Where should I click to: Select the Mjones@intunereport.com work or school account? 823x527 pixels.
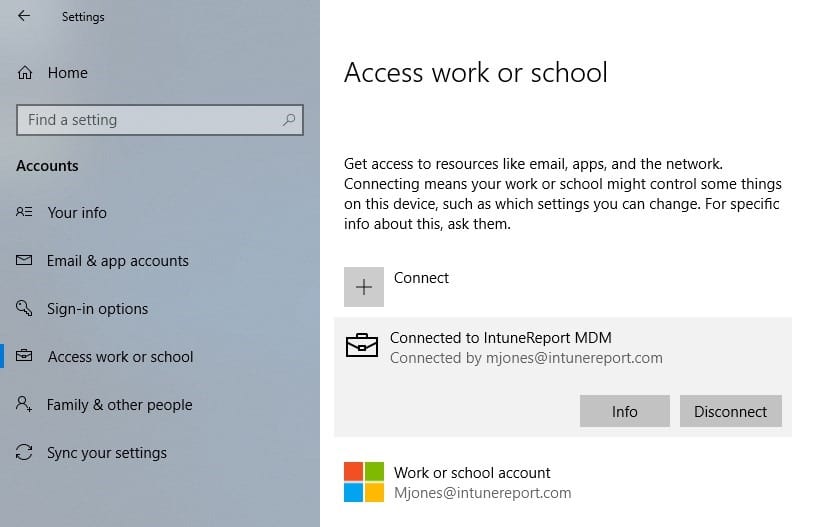point(482,483)
